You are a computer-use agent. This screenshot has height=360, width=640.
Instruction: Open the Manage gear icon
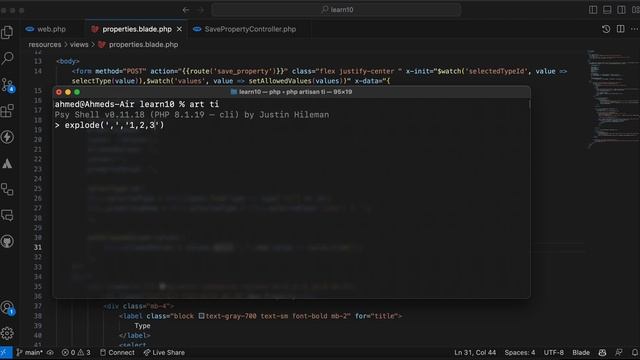(7, 333)
